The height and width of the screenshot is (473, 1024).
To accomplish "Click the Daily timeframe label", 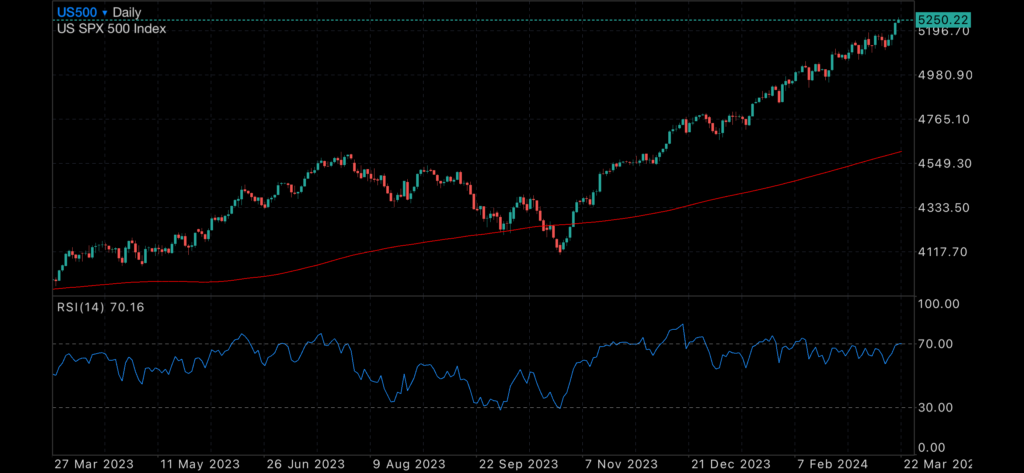I will coord(127,12).
